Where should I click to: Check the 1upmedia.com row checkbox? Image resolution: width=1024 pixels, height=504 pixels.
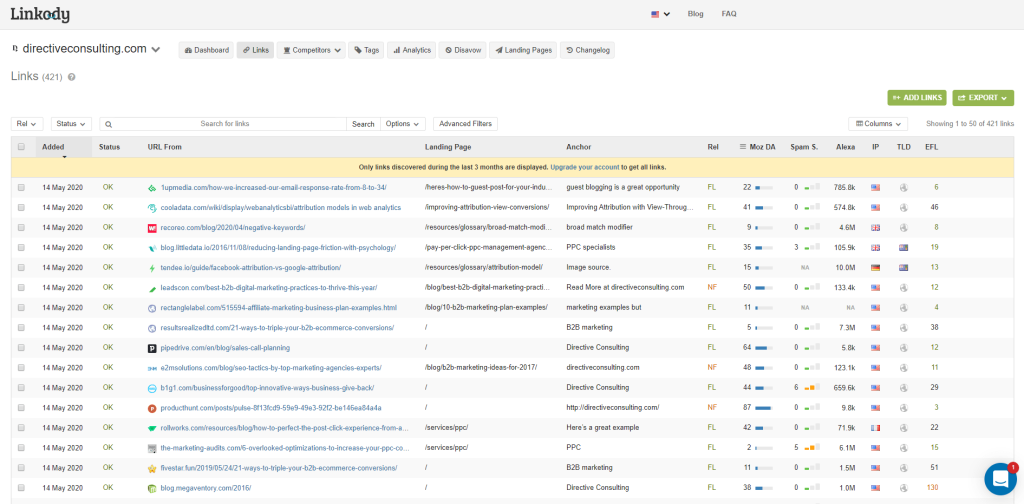[x=22, y=187]
